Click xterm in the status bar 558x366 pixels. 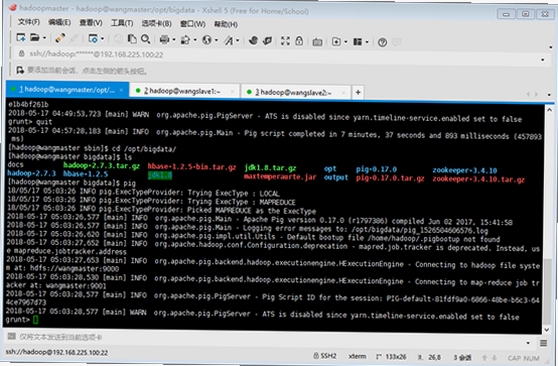click(x=357, y=356)
